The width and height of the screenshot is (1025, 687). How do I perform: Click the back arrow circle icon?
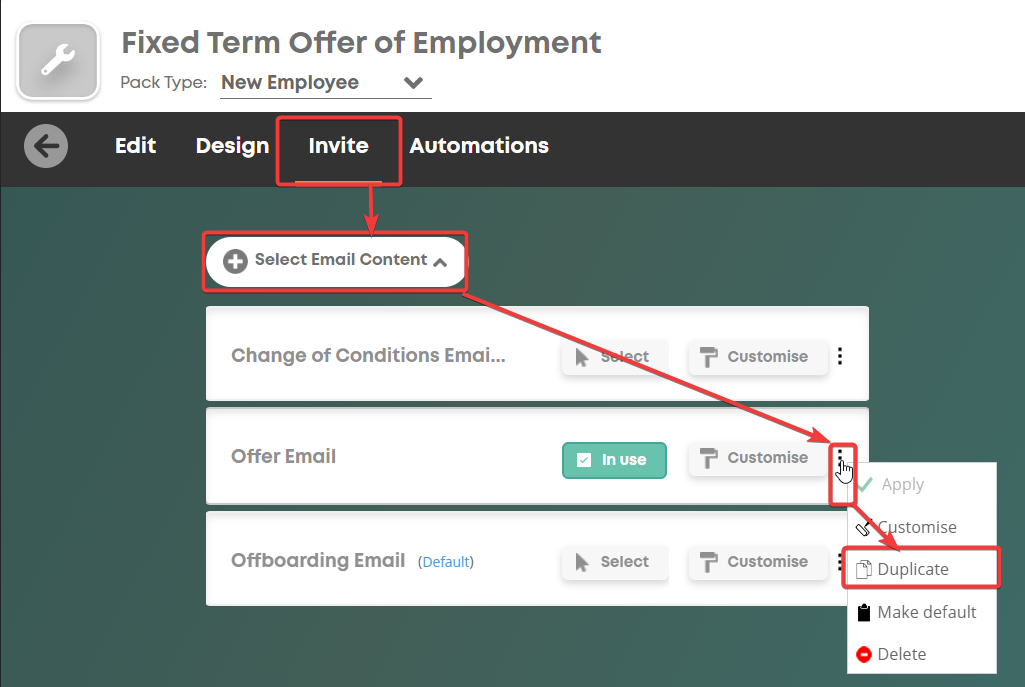(x=46, y=146)
